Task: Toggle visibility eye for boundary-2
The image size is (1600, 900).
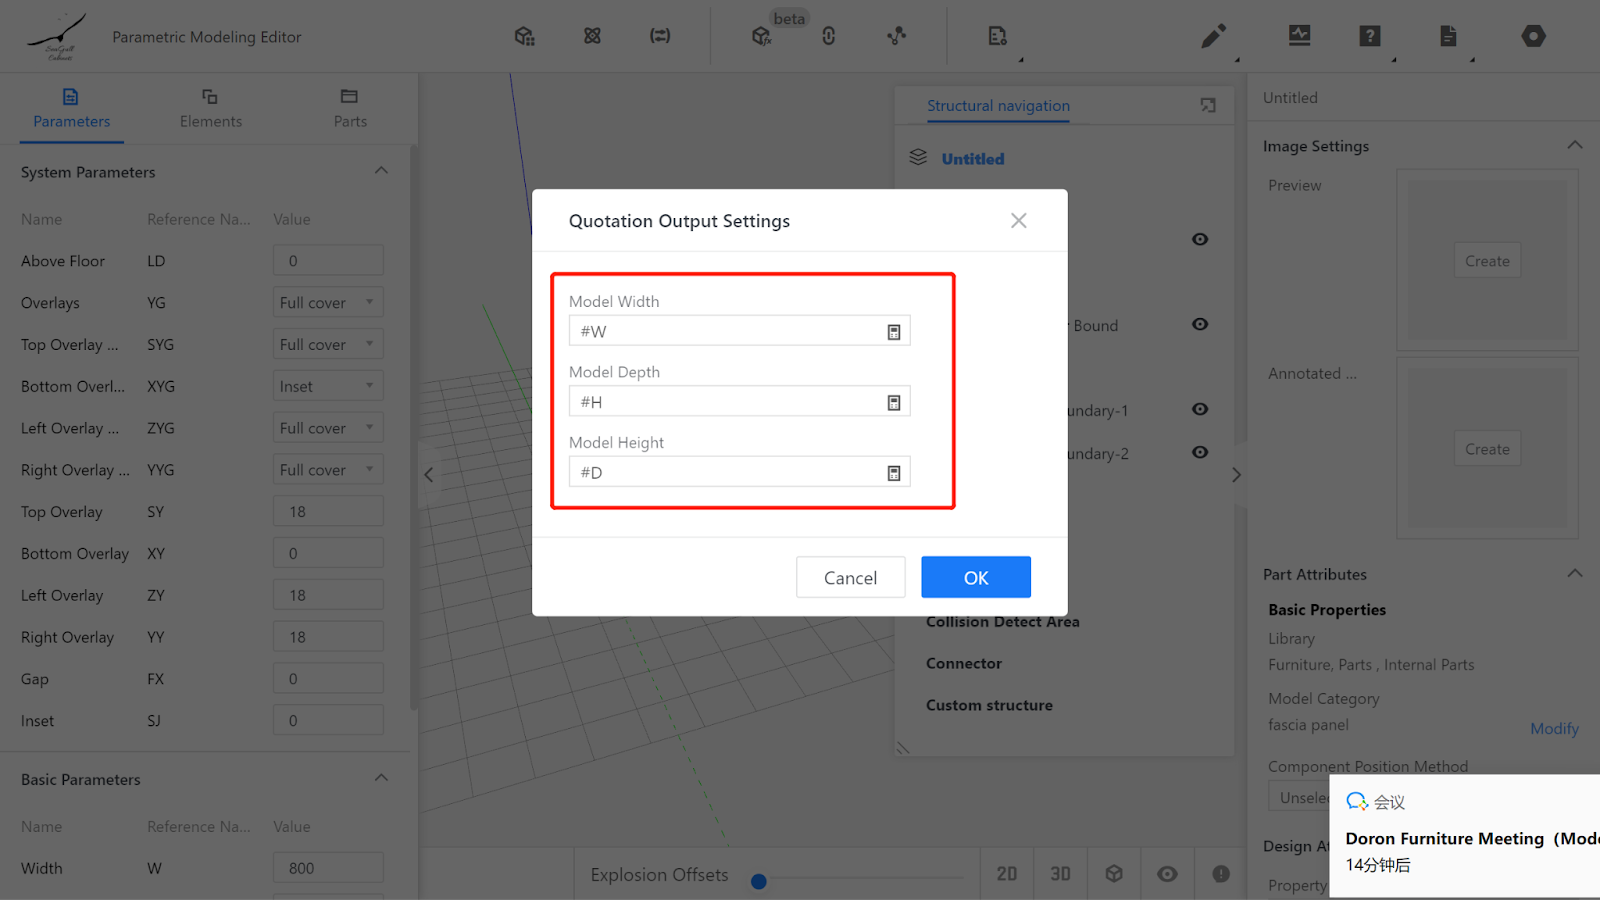Action: click(1200, 452)
